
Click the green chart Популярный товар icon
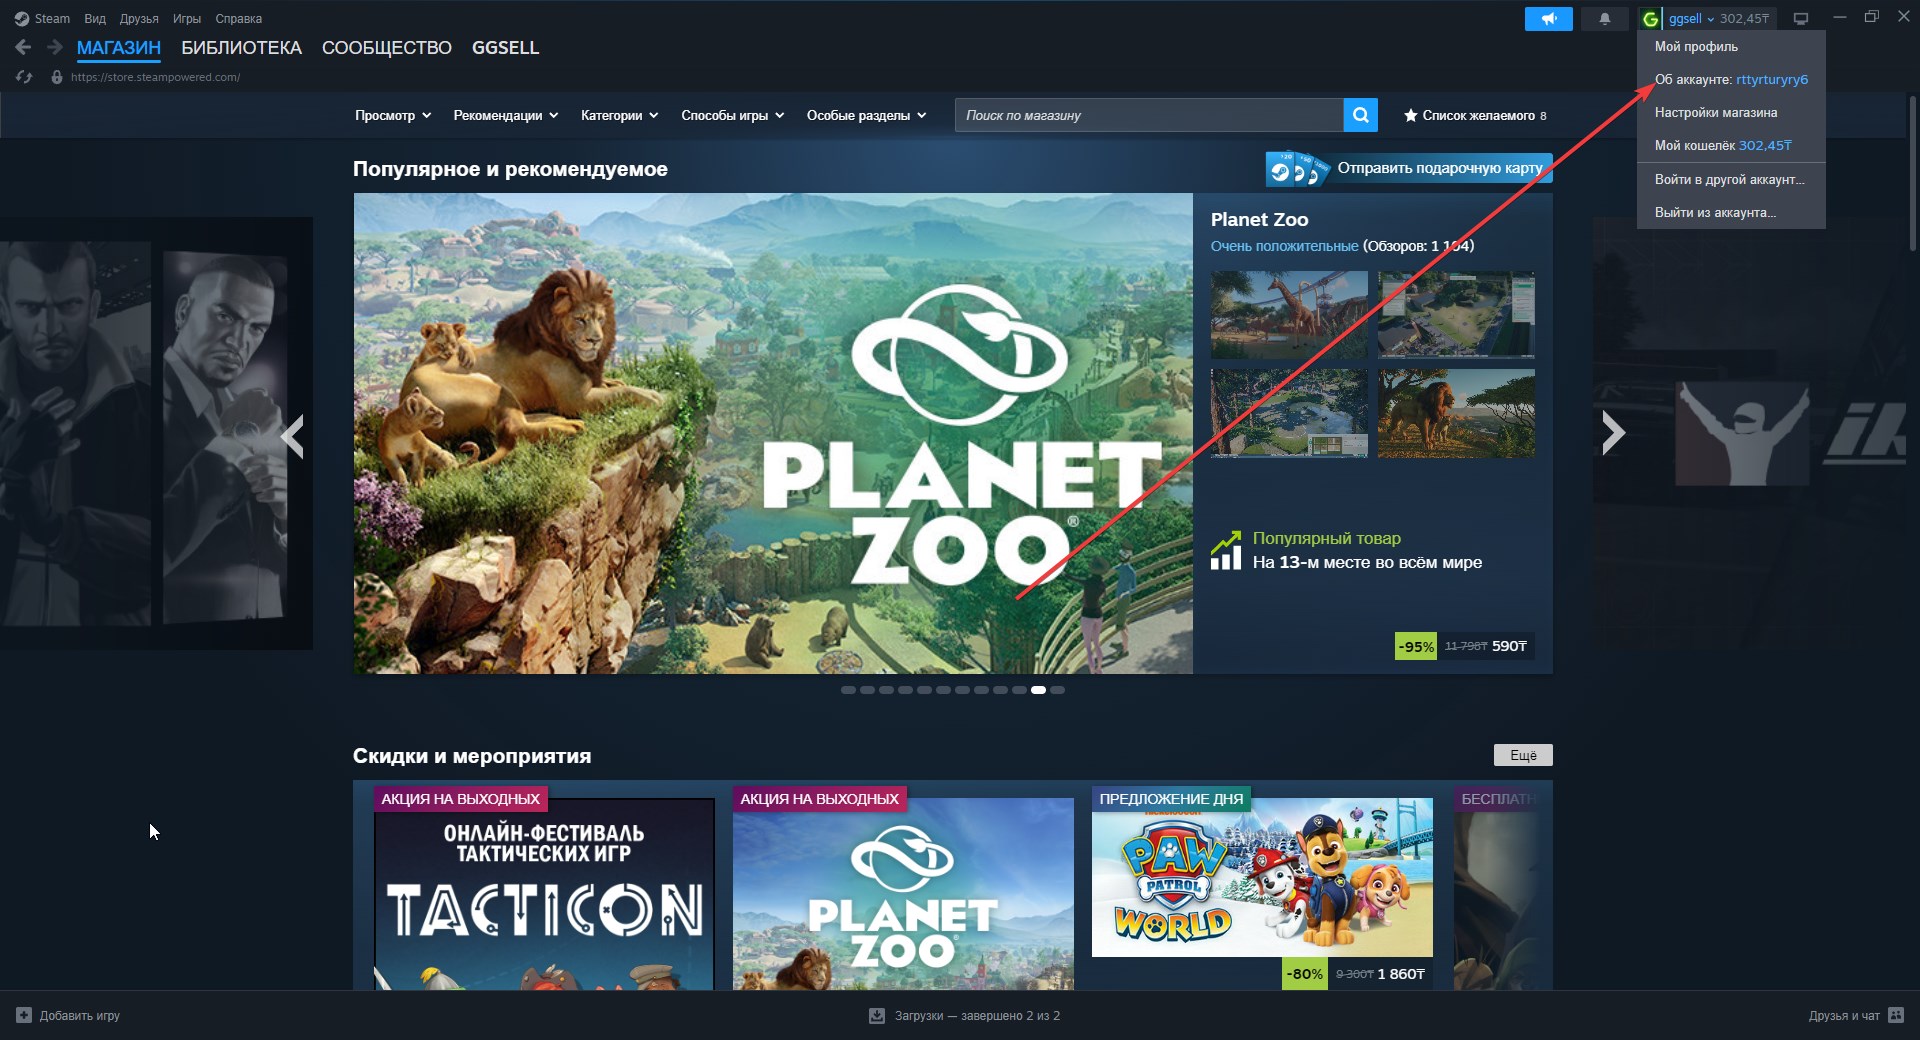(x=1226, y=550)
